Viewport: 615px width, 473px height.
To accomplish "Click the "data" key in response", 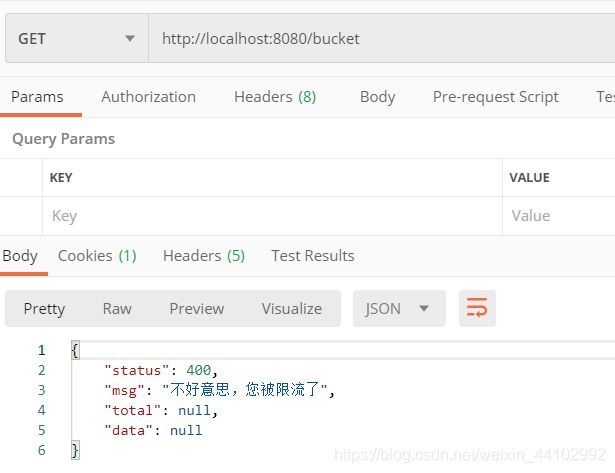I will (x=129, y=431).
